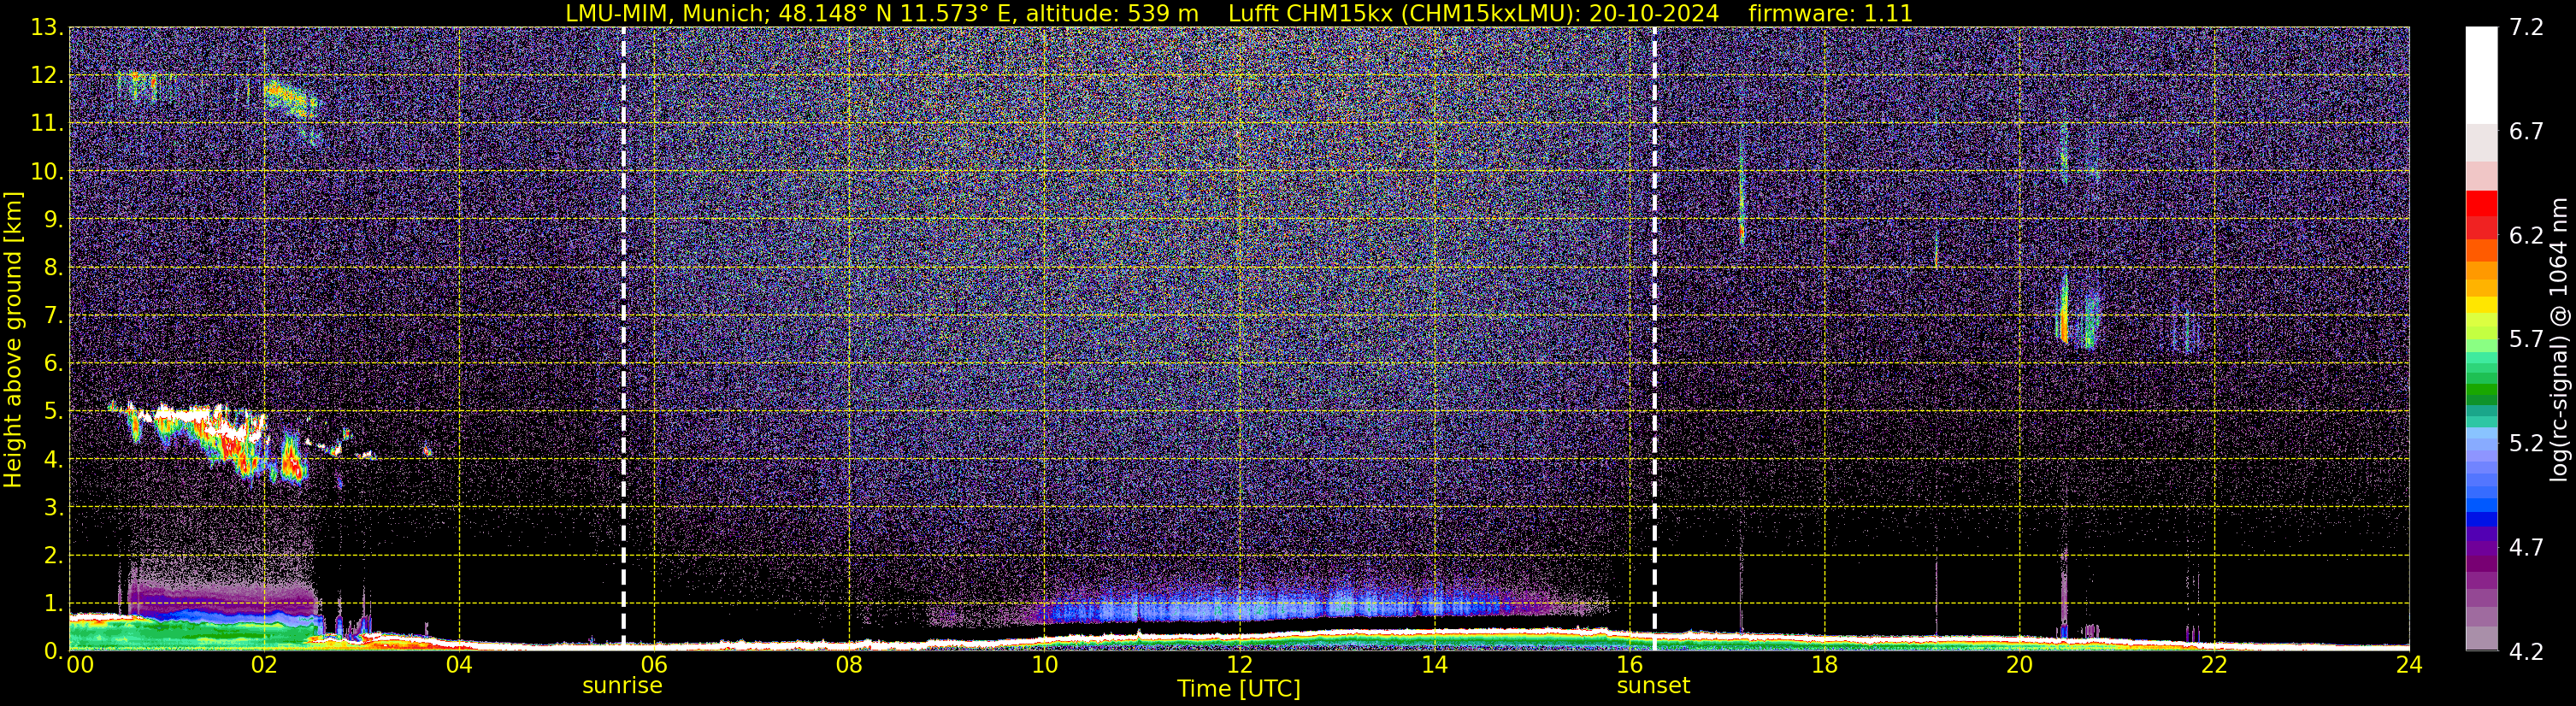Click the height axis tick '4.'
Image resolution: width=2576 pixels, height=706 pixels.
[53, 459]
